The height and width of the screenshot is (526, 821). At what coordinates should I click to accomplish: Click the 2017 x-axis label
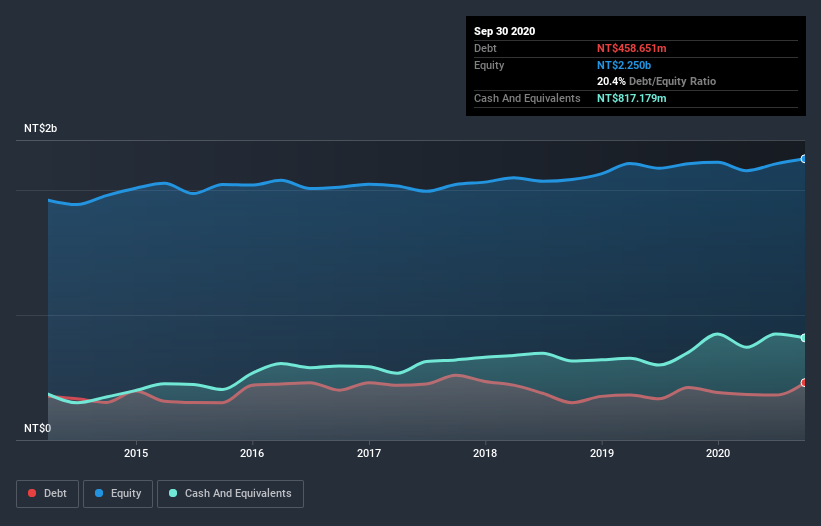tap(369, 453)
